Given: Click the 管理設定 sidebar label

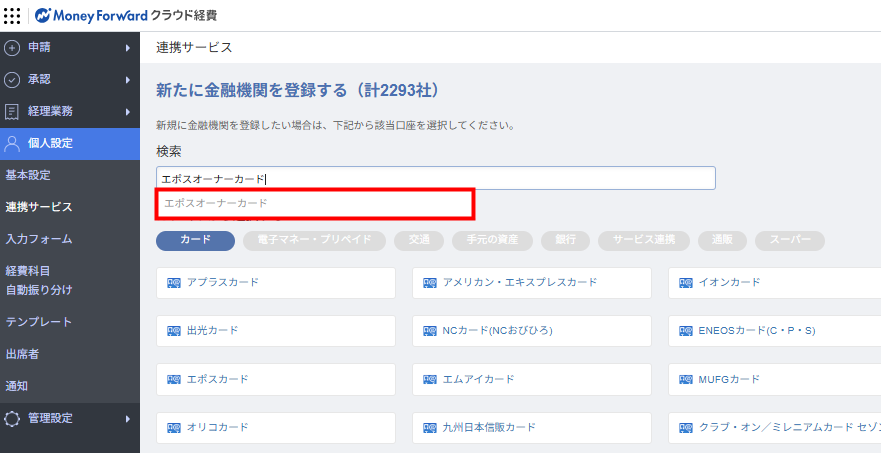Looking at the screenshot, I should (51, 419).
